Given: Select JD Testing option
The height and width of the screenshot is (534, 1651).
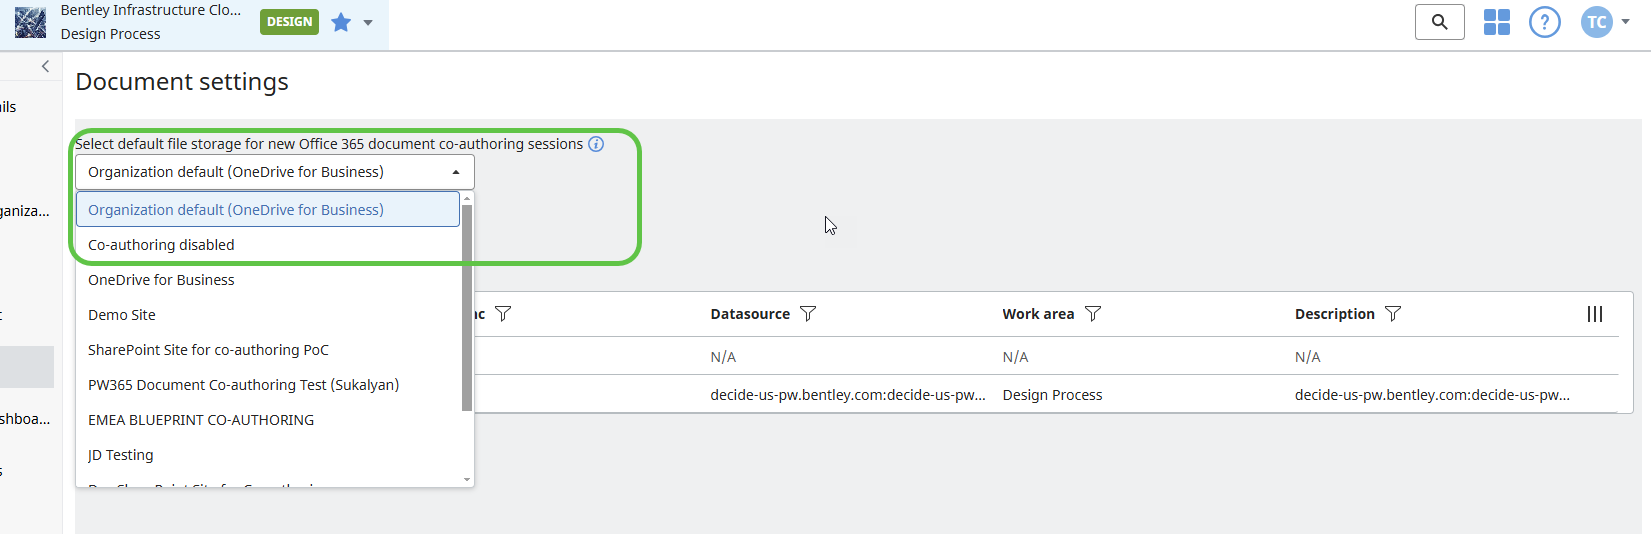Looking at the screenshot, I should point(268,455).
